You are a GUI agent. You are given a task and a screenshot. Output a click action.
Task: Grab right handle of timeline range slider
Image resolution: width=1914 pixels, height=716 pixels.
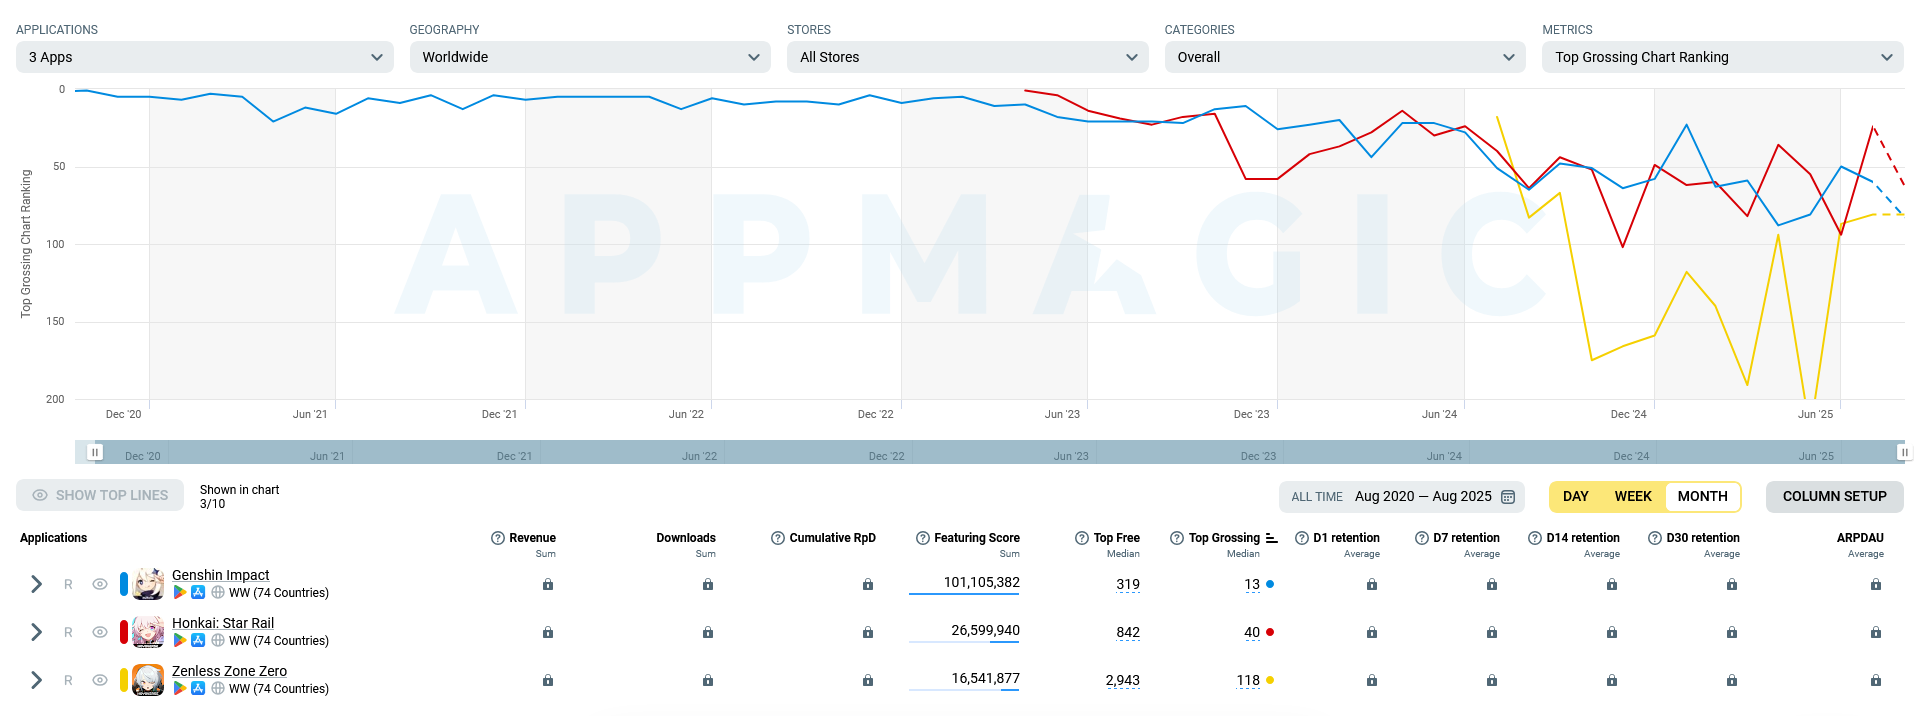[x=1904, y=452]
